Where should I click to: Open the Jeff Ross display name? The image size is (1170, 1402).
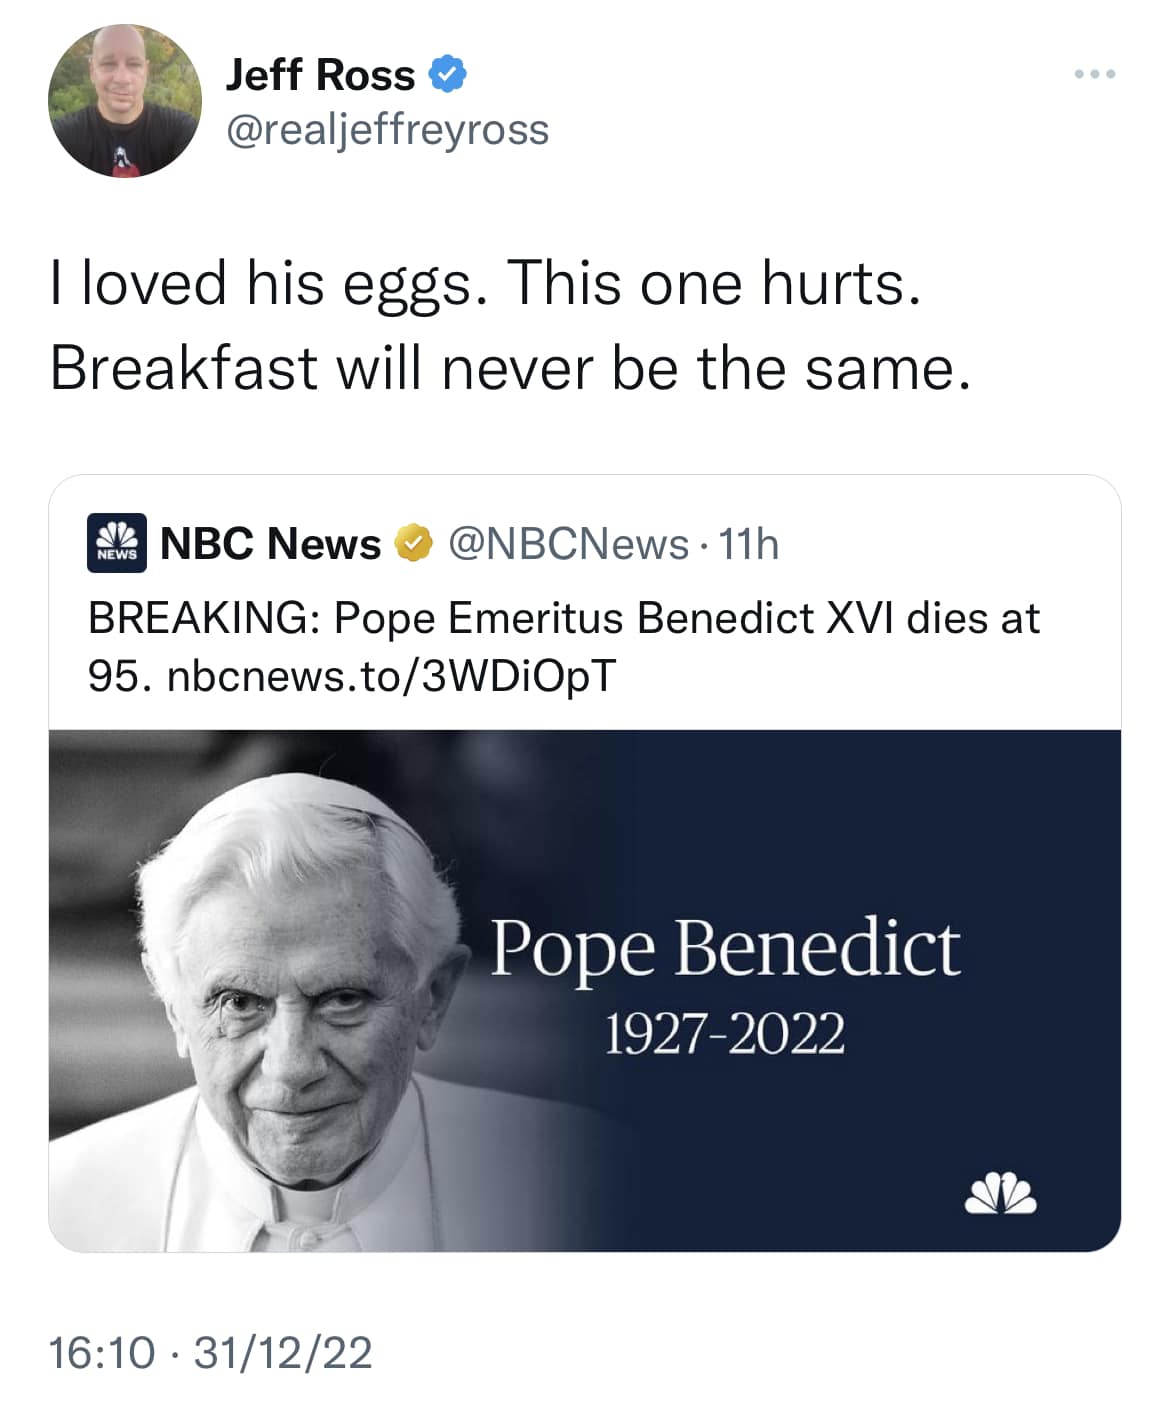coord(320,75)
